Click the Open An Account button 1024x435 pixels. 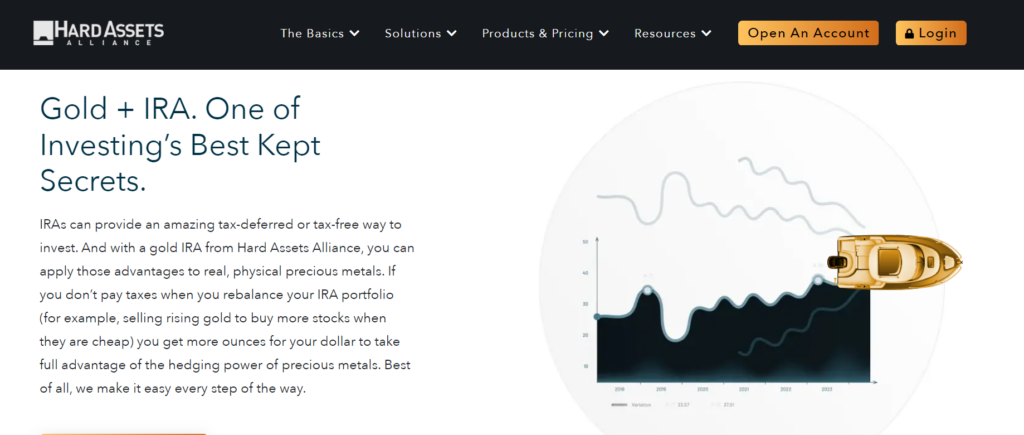tap(808, 33)
